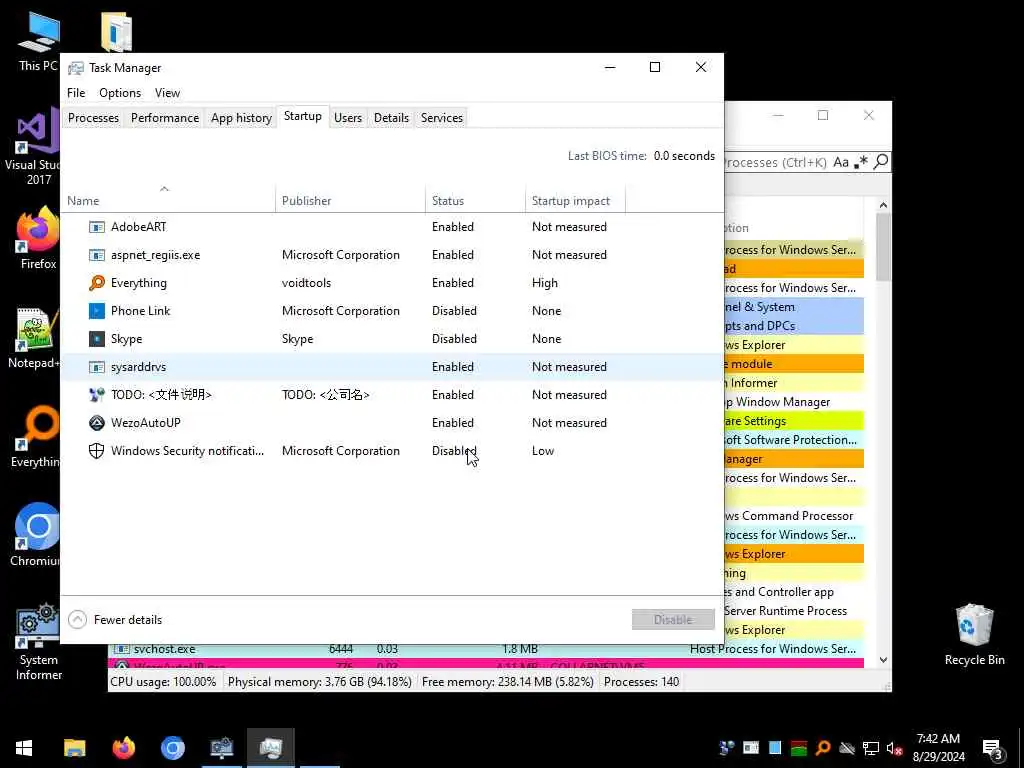
Task: Click the 'voidtools' publisher cell
Action: [x=306, y=283]
